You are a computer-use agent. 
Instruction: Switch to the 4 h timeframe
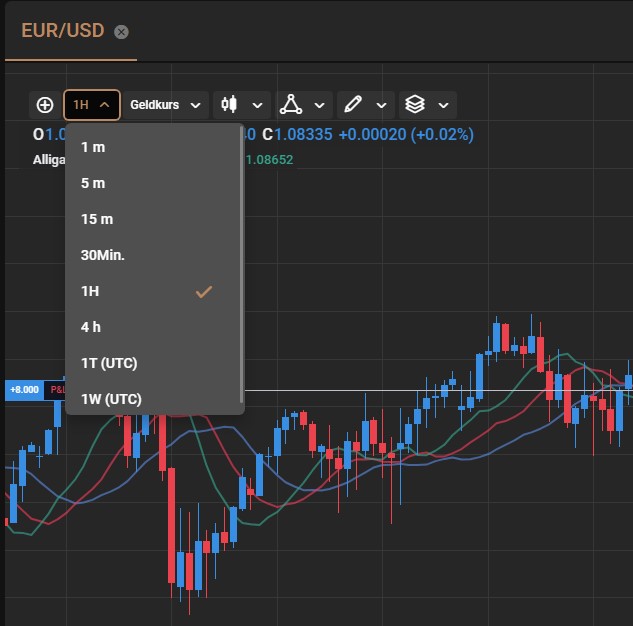[153, 327]
